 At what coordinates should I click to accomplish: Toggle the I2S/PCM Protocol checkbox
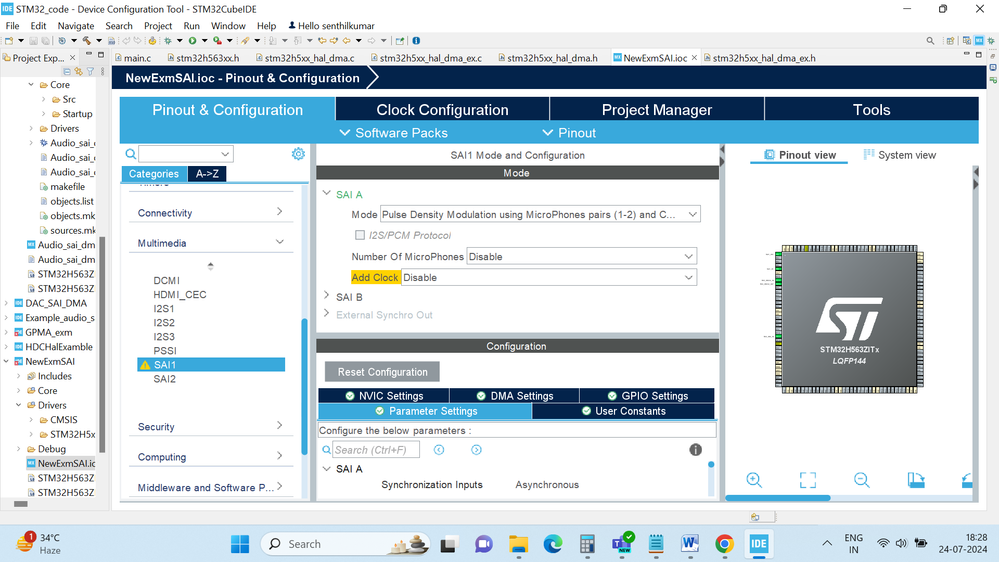360,235
